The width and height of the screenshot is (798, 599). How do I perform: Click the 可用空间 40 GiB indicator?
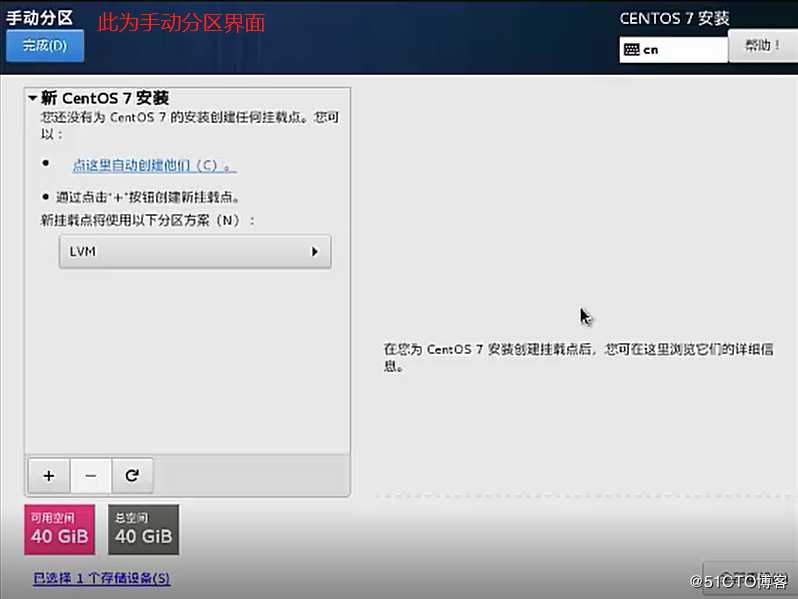click(x=60, y=529)
